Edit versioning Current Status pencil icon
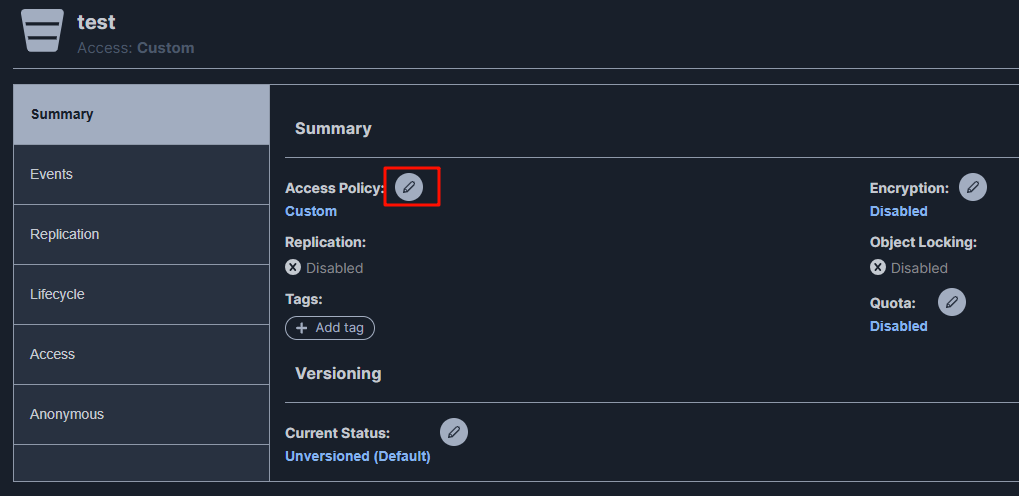The width and height of the screenshot is (1019, 496). pyautogui.click(x=454, y=432)
